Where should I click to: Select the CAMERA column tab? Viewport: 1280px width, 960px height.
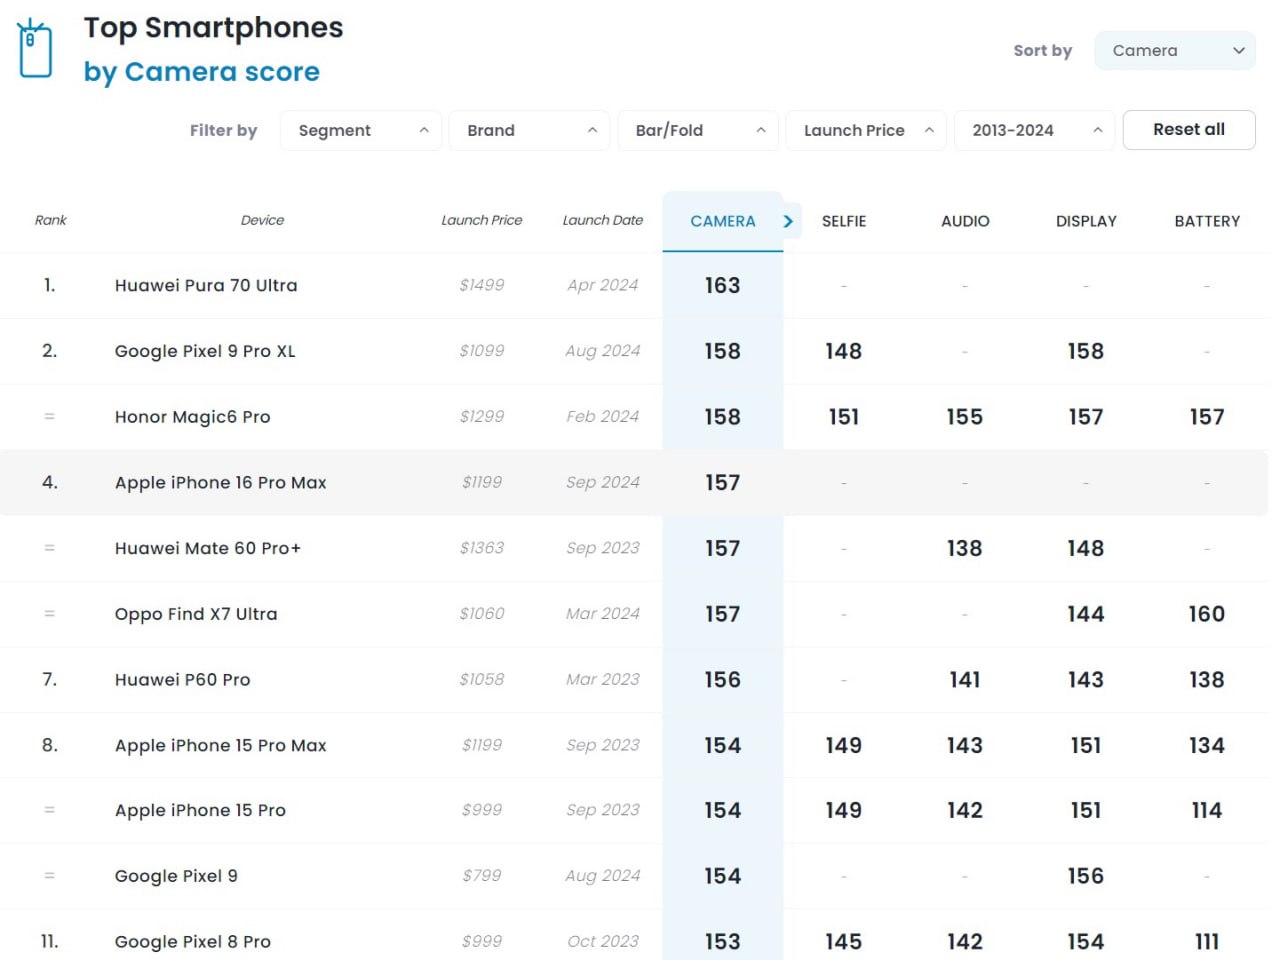coord(722,221)
